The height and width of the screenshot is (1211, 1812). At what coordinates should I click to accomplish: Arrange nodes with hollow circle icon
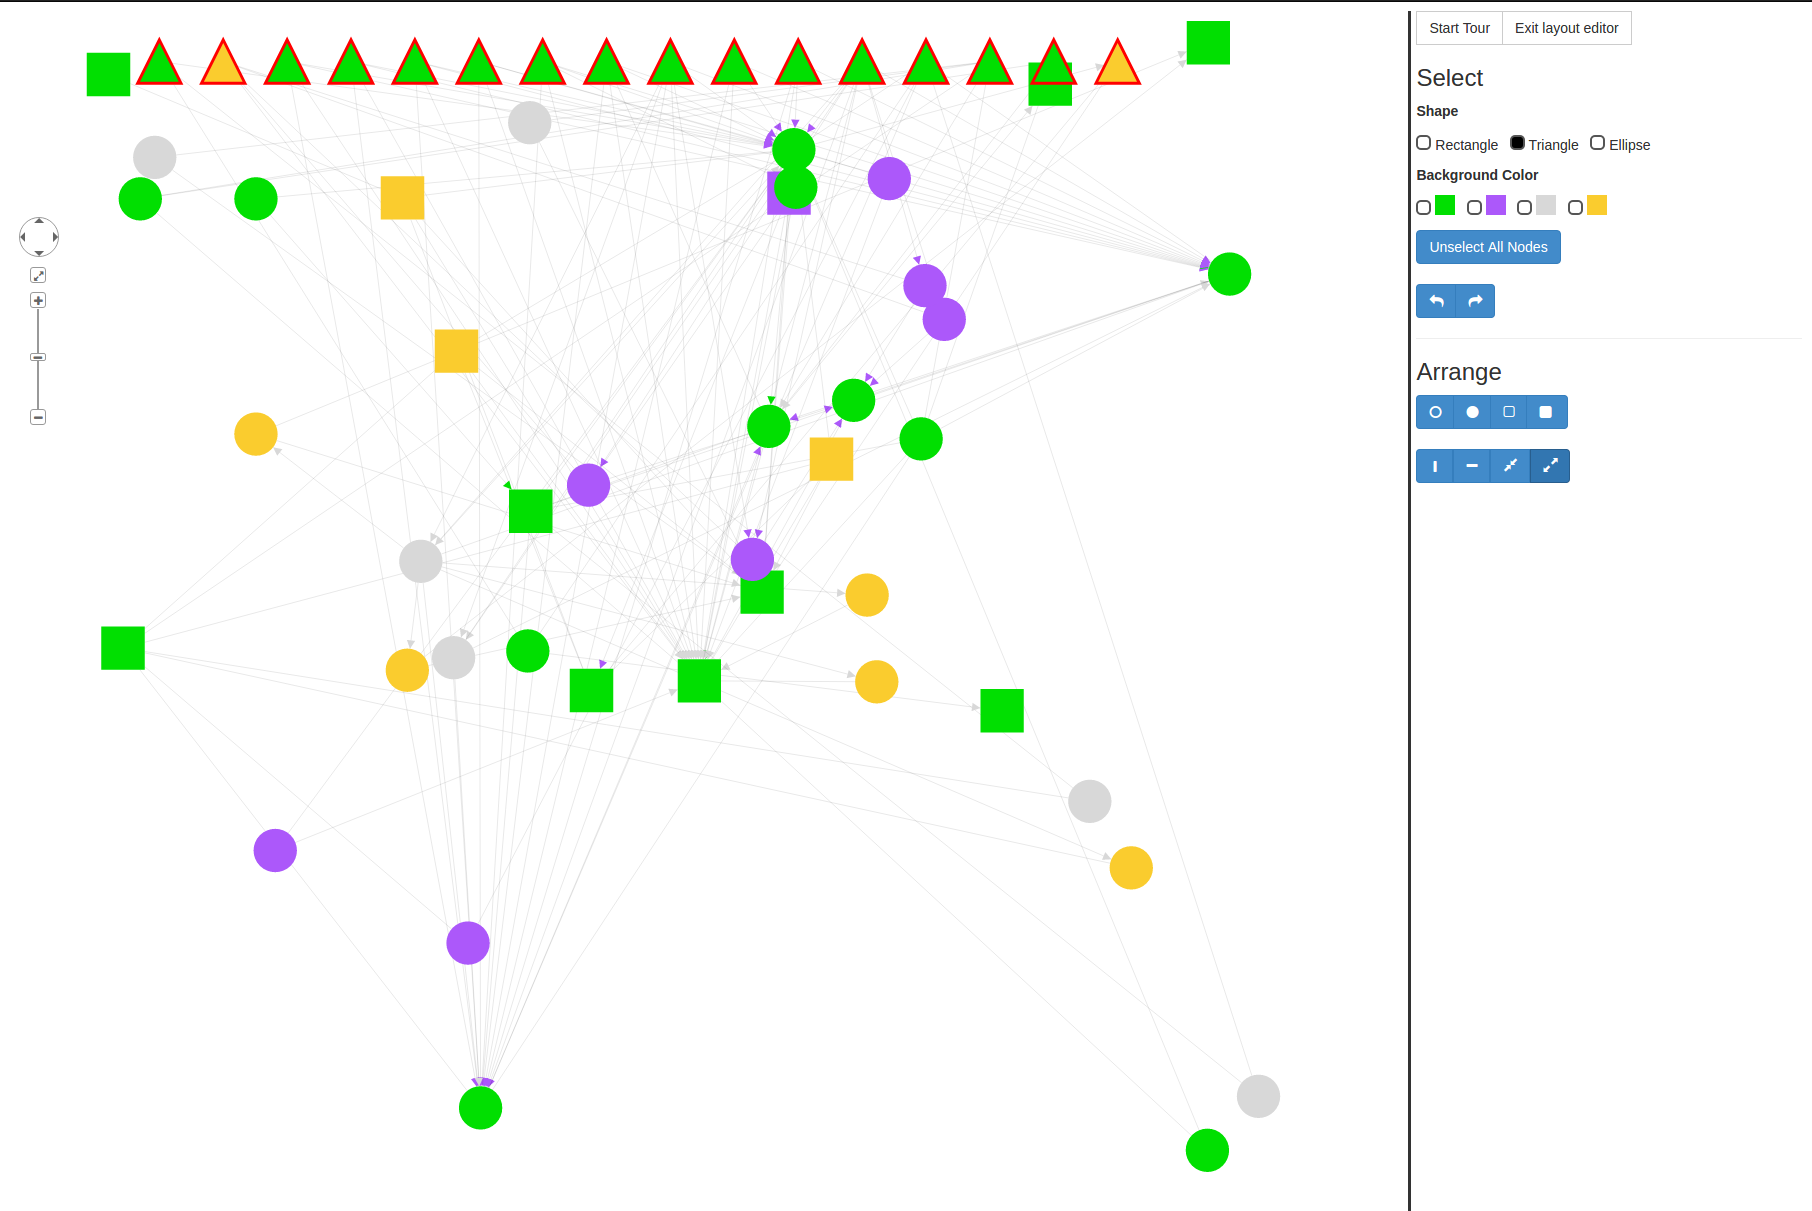[x=1435, y=412]
